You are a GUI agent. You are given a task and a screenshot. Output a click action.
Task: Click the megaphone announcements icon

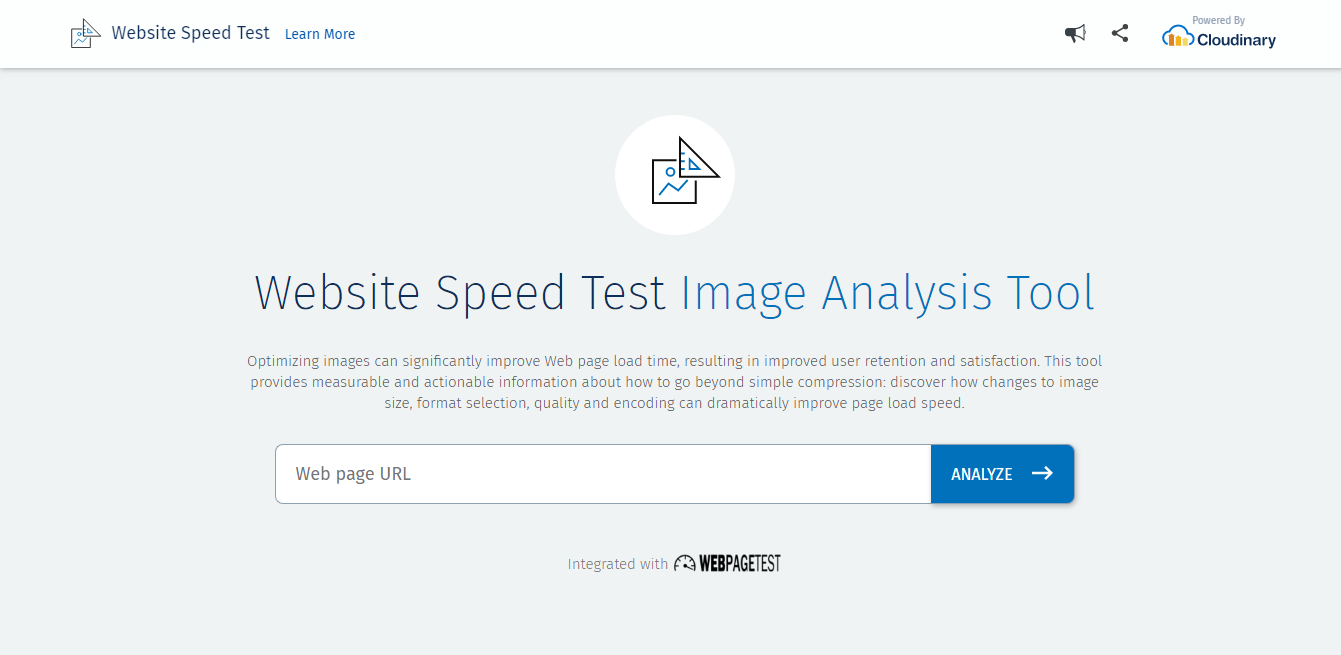(x=1075, y=34)
